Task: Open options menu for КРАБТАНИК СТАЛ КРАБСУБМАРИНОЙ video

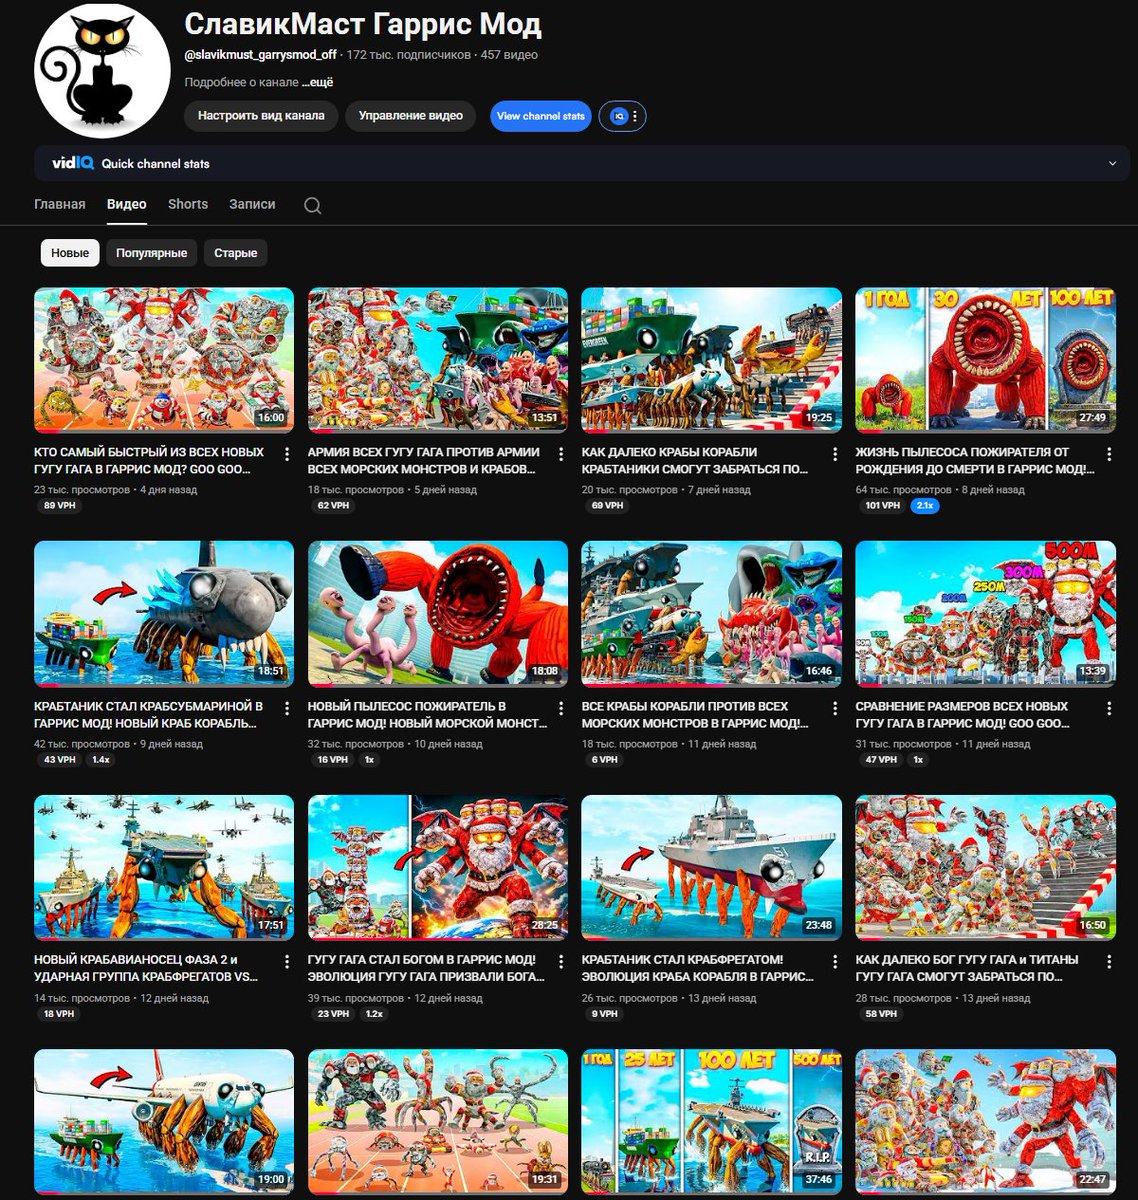Action: click(287, 708)
